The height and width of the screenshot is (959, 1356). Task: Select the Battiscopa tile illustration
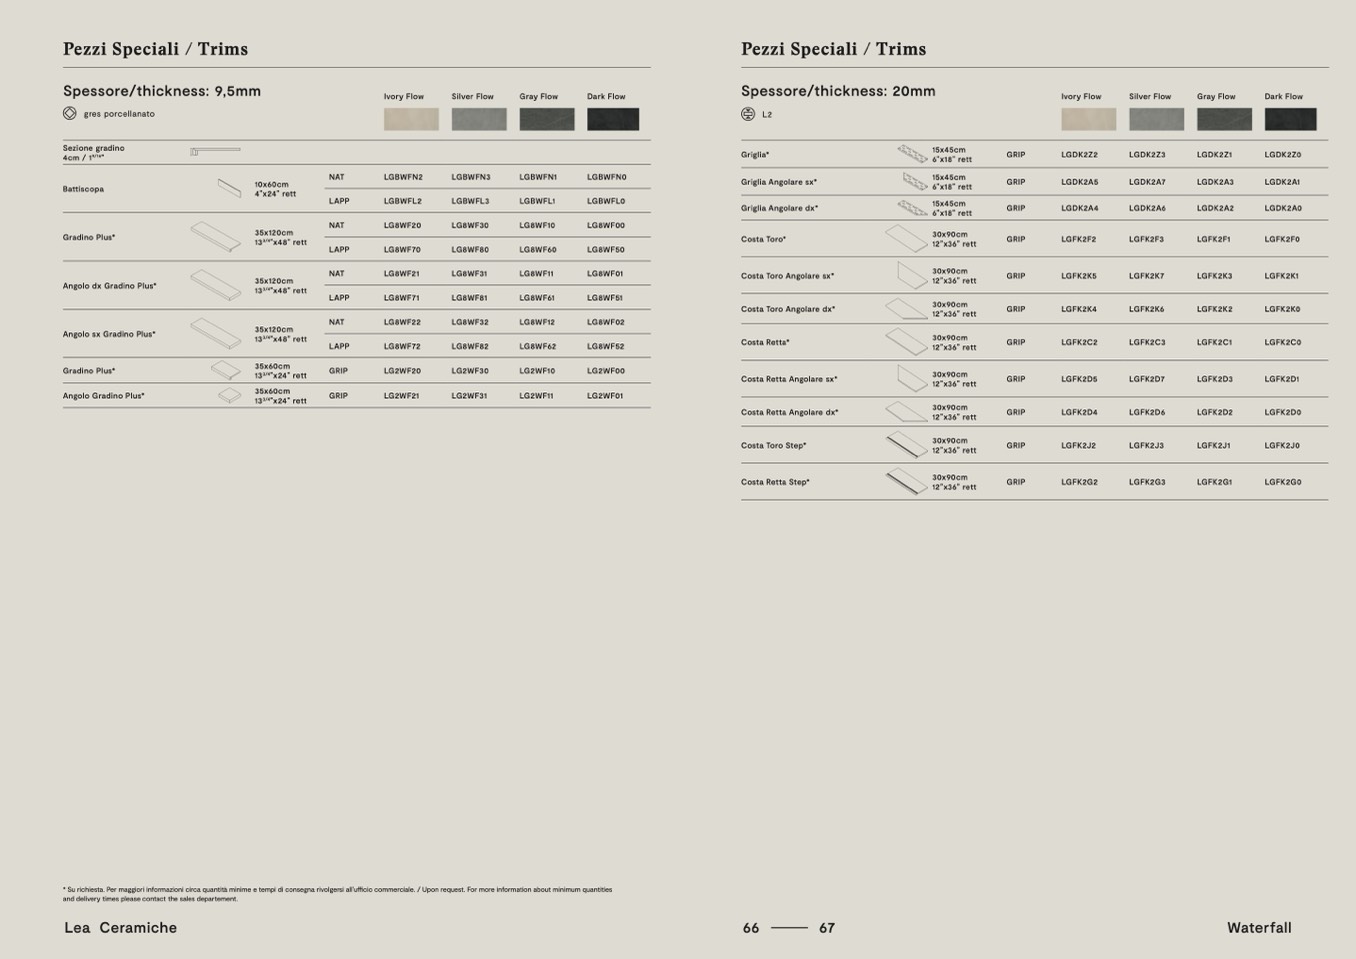229,189
